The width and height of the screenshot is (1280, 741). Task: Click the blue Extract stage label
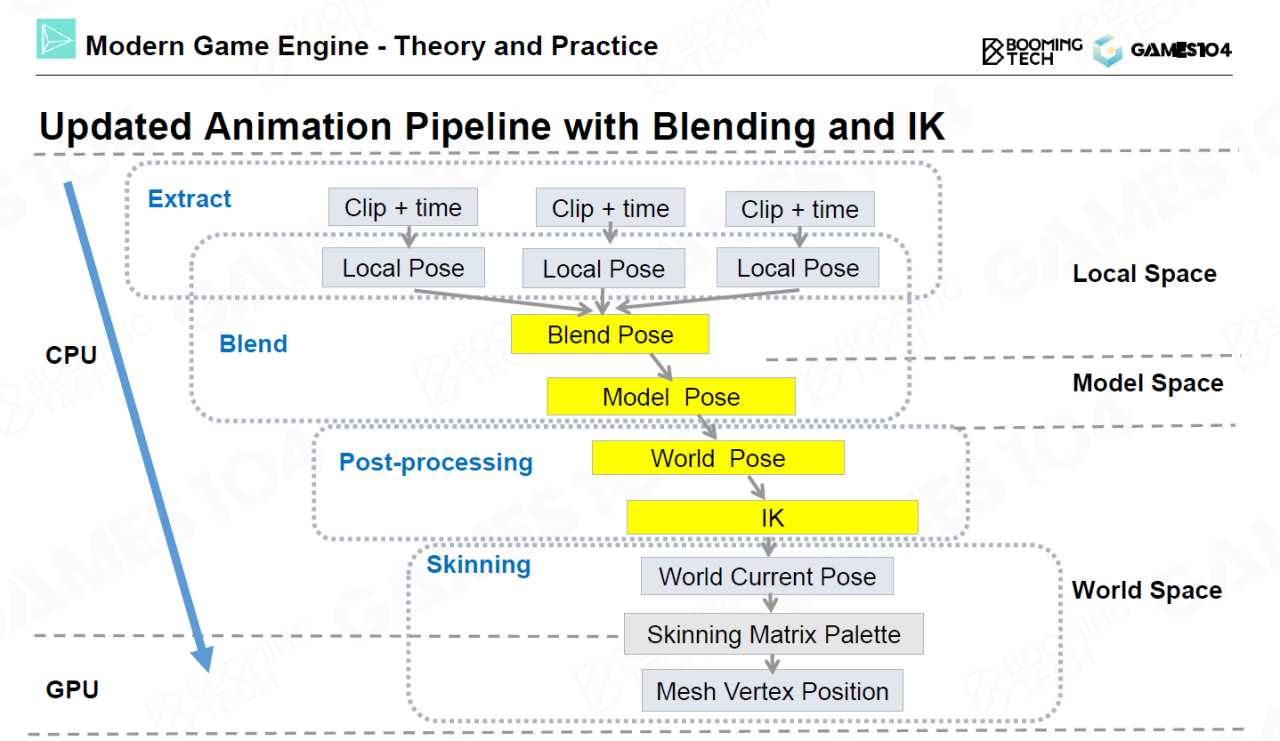[x=189, y=199]
